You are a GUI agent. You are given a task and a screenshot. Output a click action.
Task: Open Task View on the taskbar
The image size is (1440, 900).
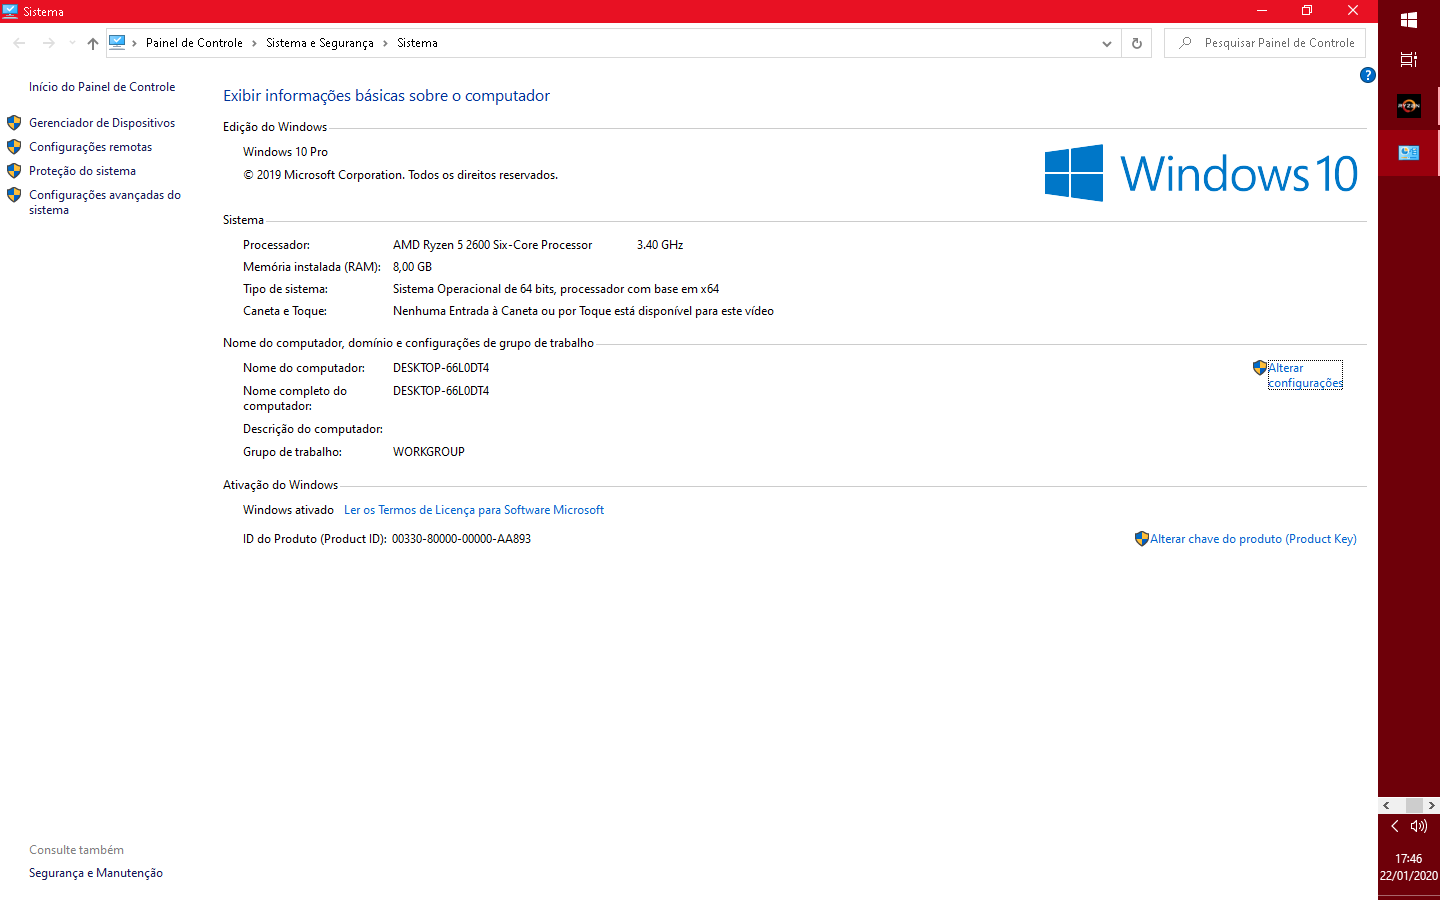coord(1409,60)
